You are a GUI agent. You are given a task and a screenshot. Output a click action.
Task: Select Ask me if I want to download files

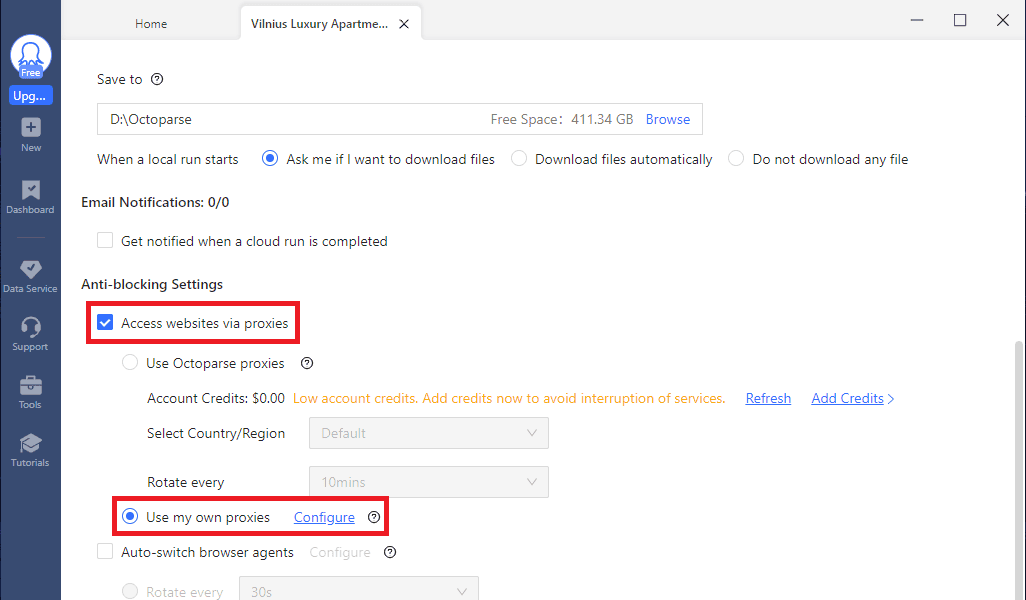[270, 159]
